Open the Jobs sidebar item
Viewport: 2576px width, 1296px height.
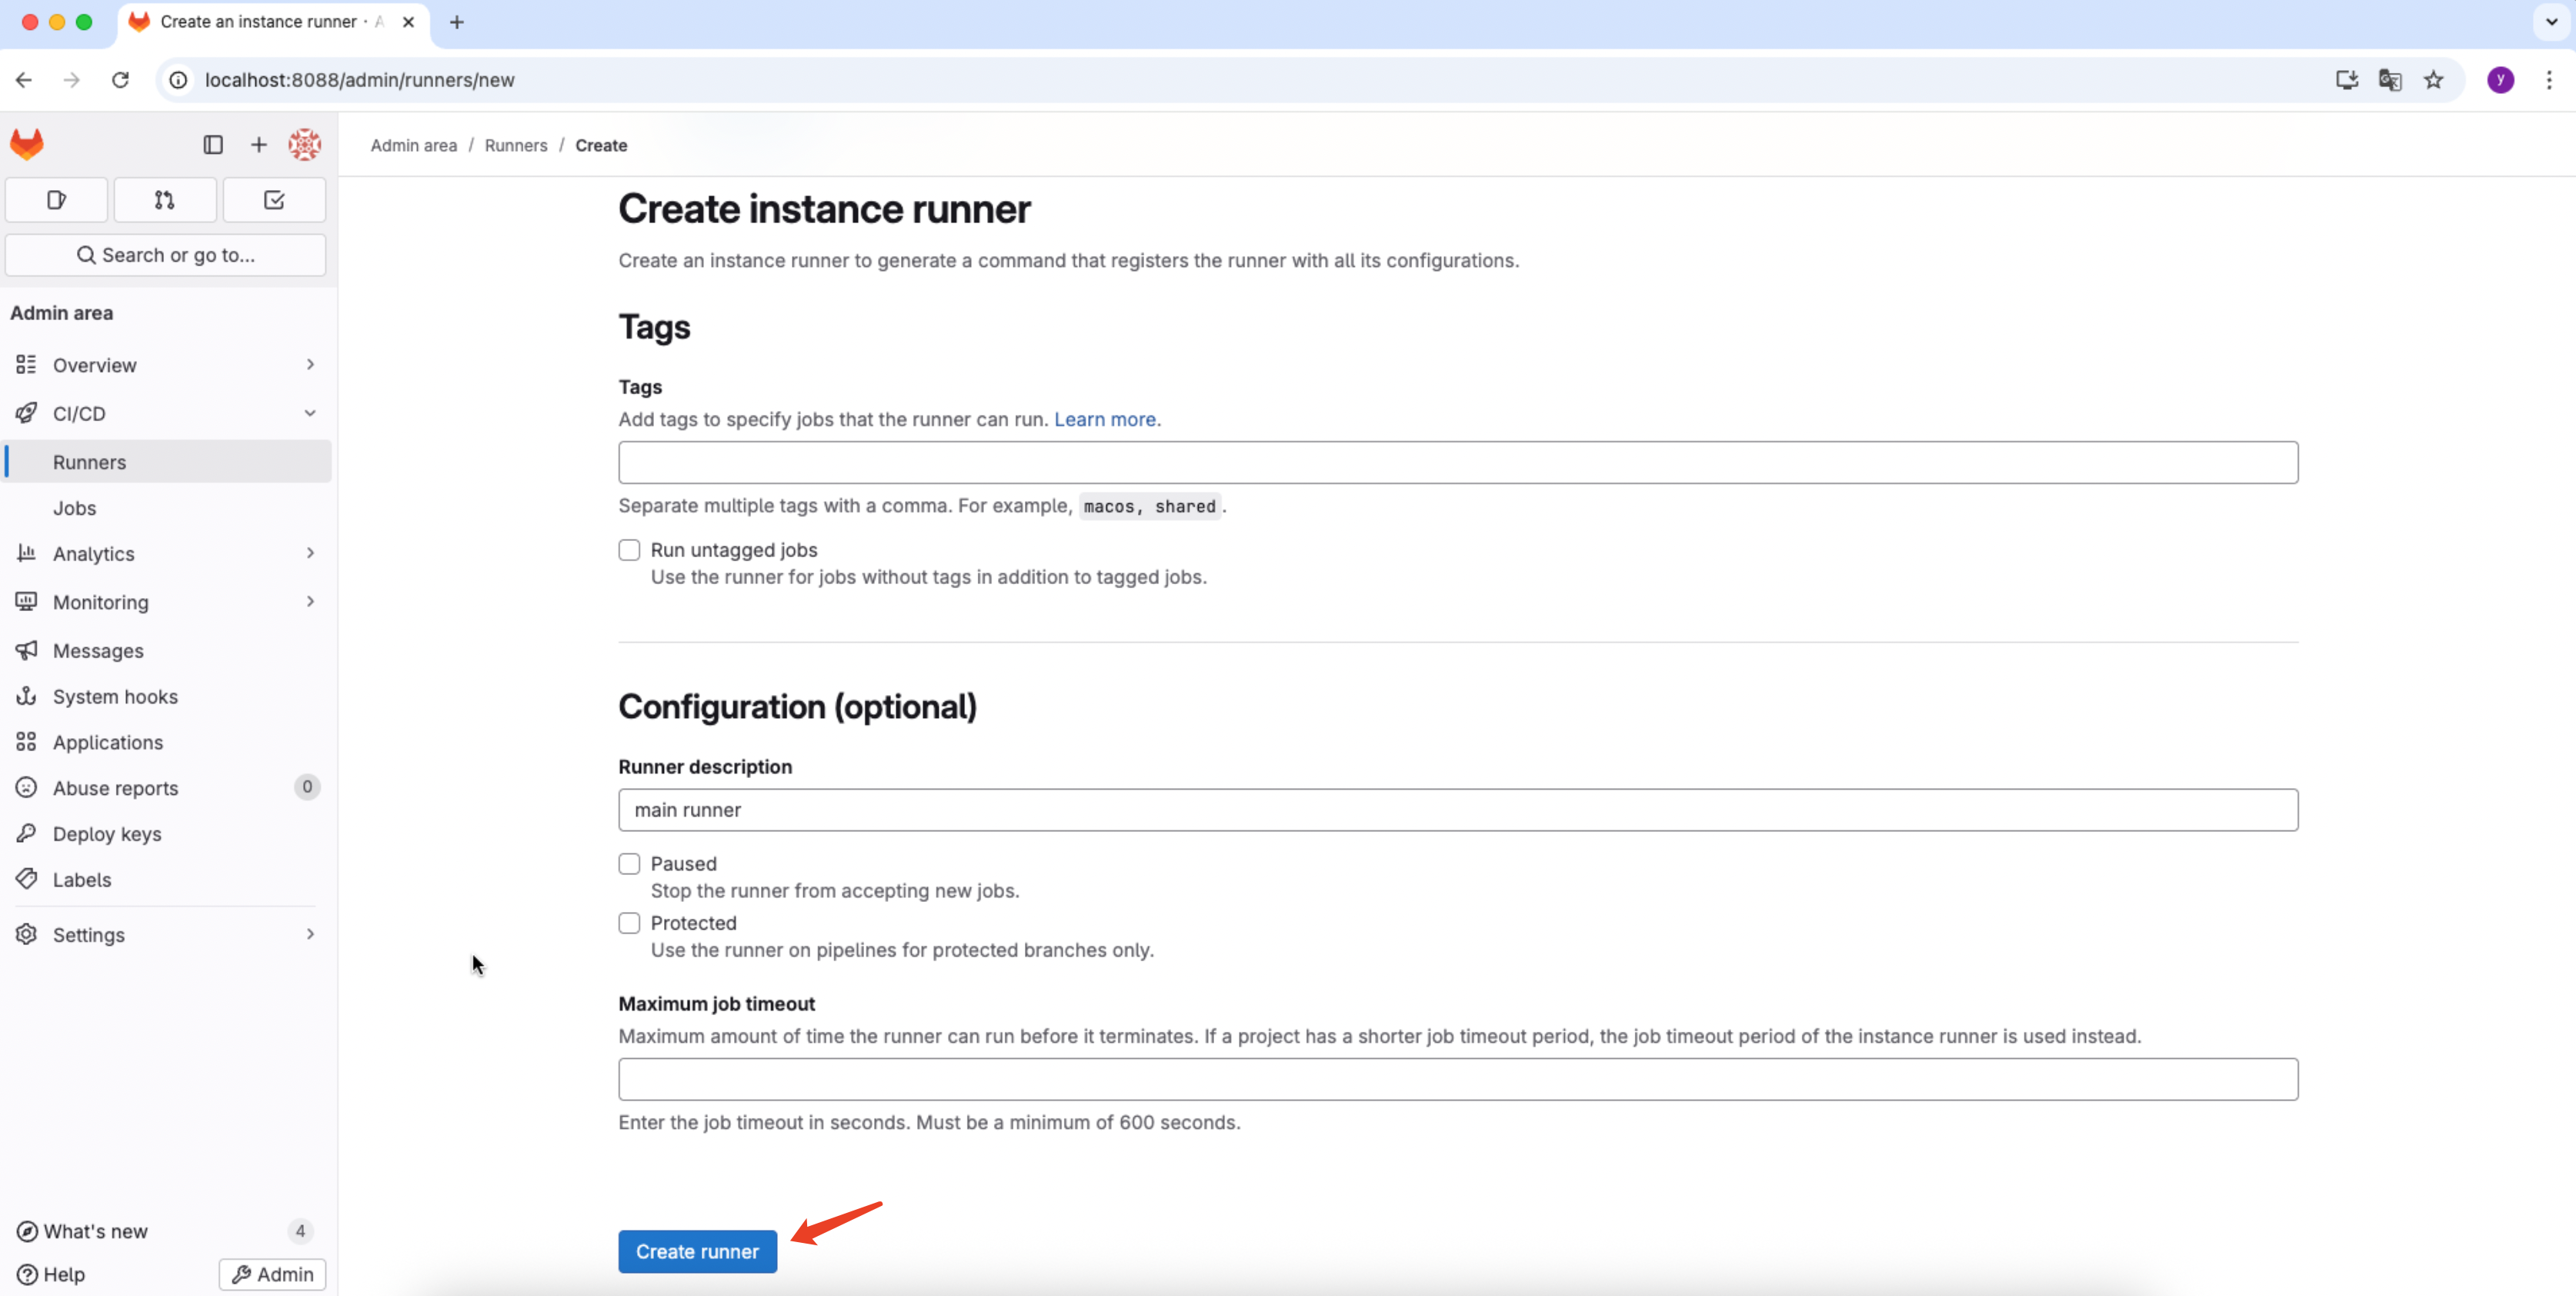(x=74, y=507)
